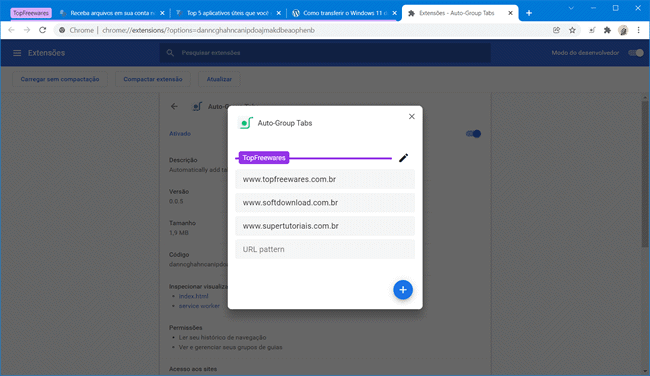Switch to Top 5 aplicativos úteis tab
This screenshot has width=650, height=376.
click(228, 13)
